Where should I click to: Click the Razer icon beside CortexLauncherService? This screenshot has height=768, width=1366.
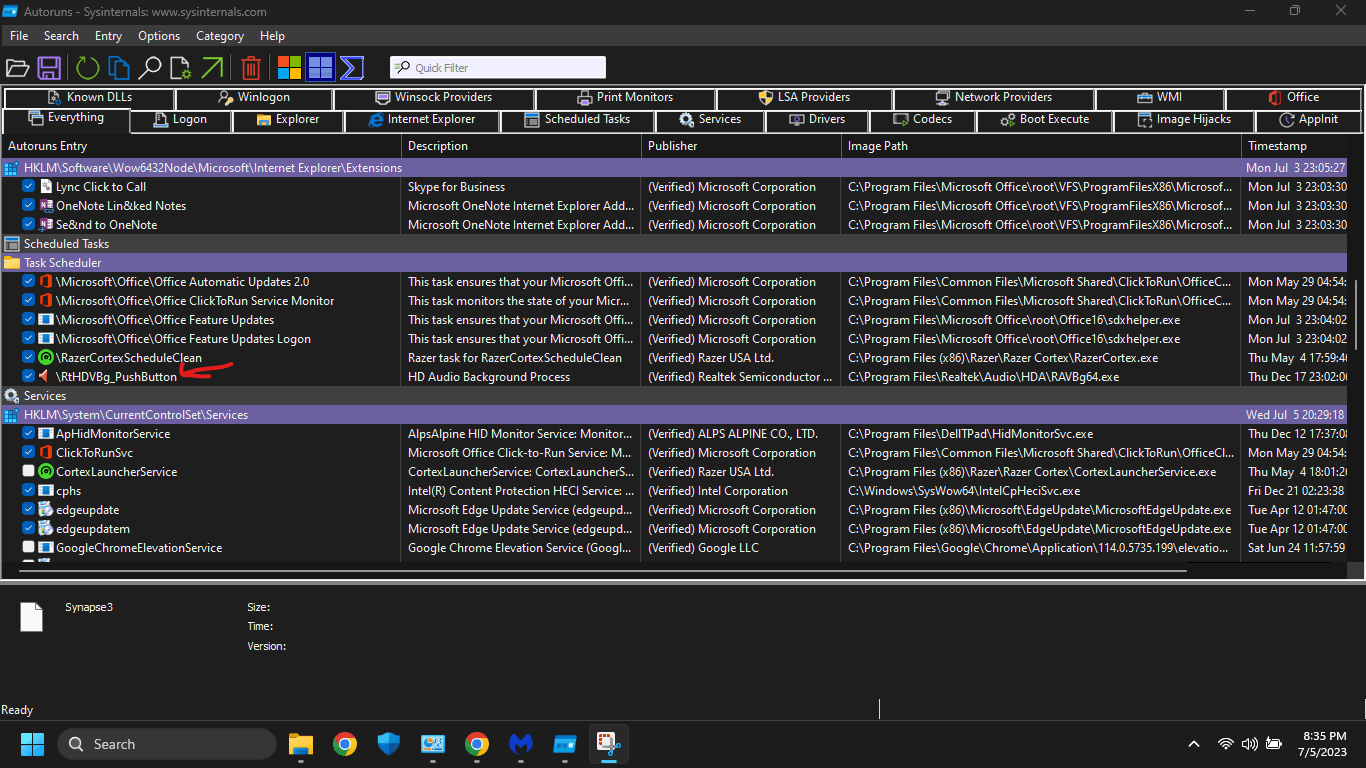45,472
